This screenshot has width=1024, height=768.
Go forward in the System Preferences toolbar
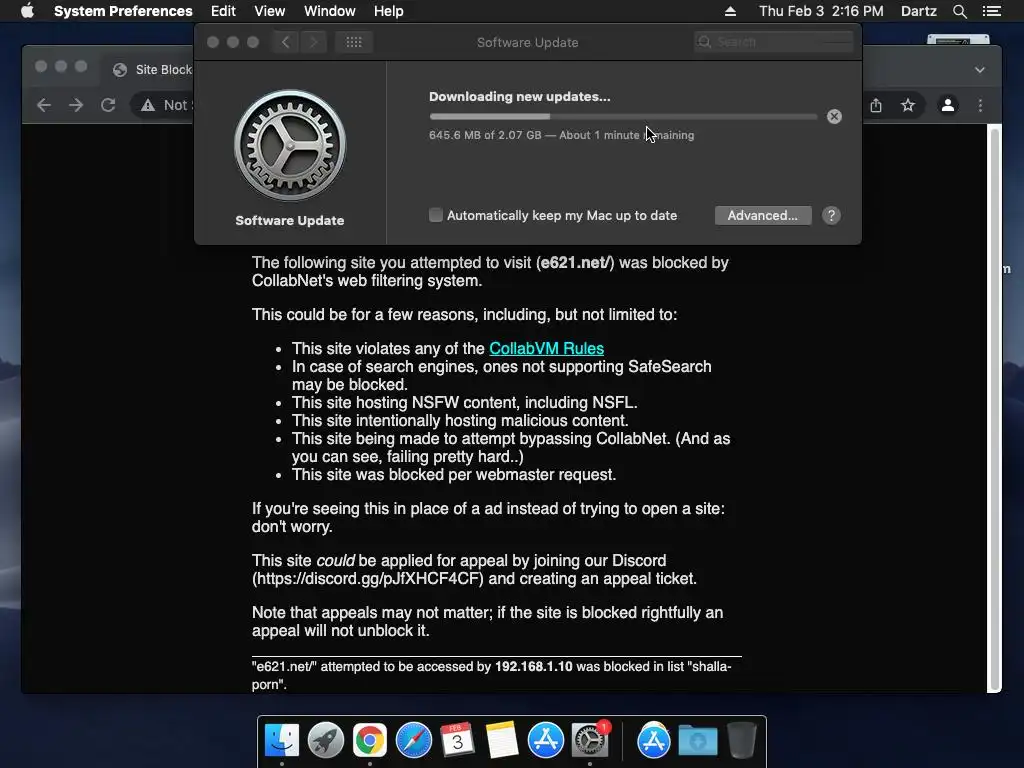point(313,42)
